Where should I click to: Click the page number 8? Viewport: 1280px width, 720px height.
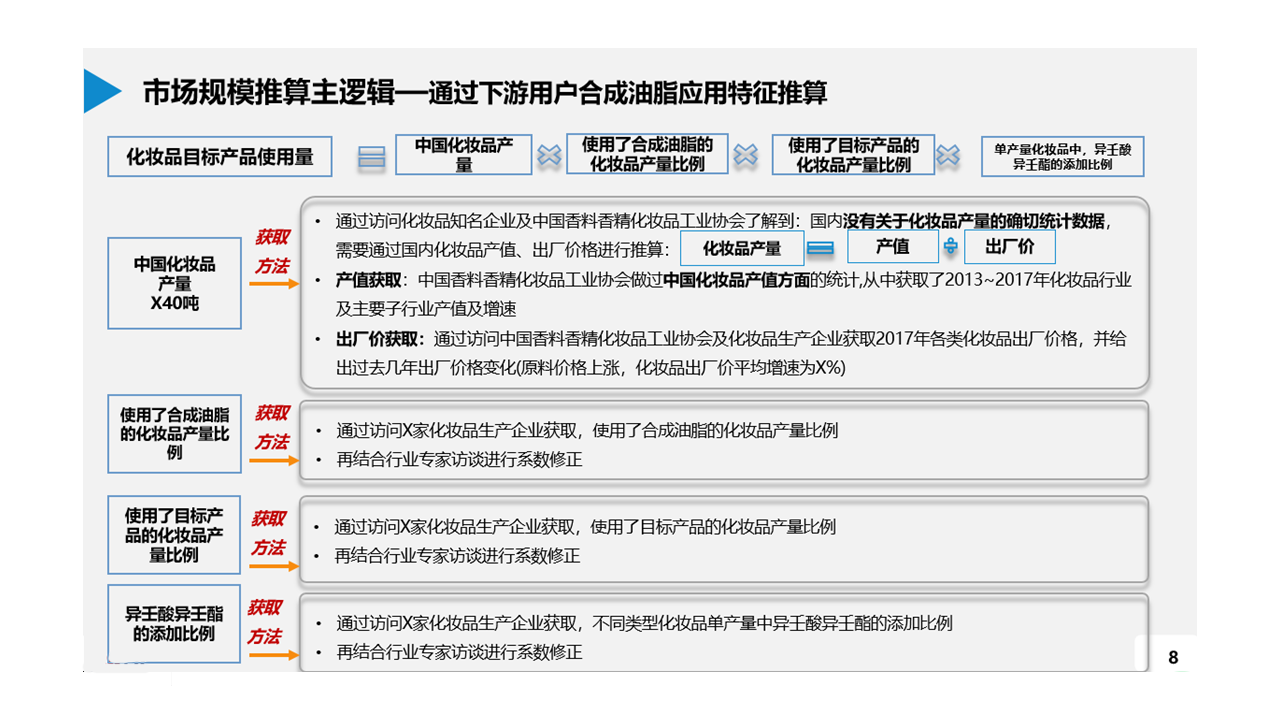click(1173, 657)
